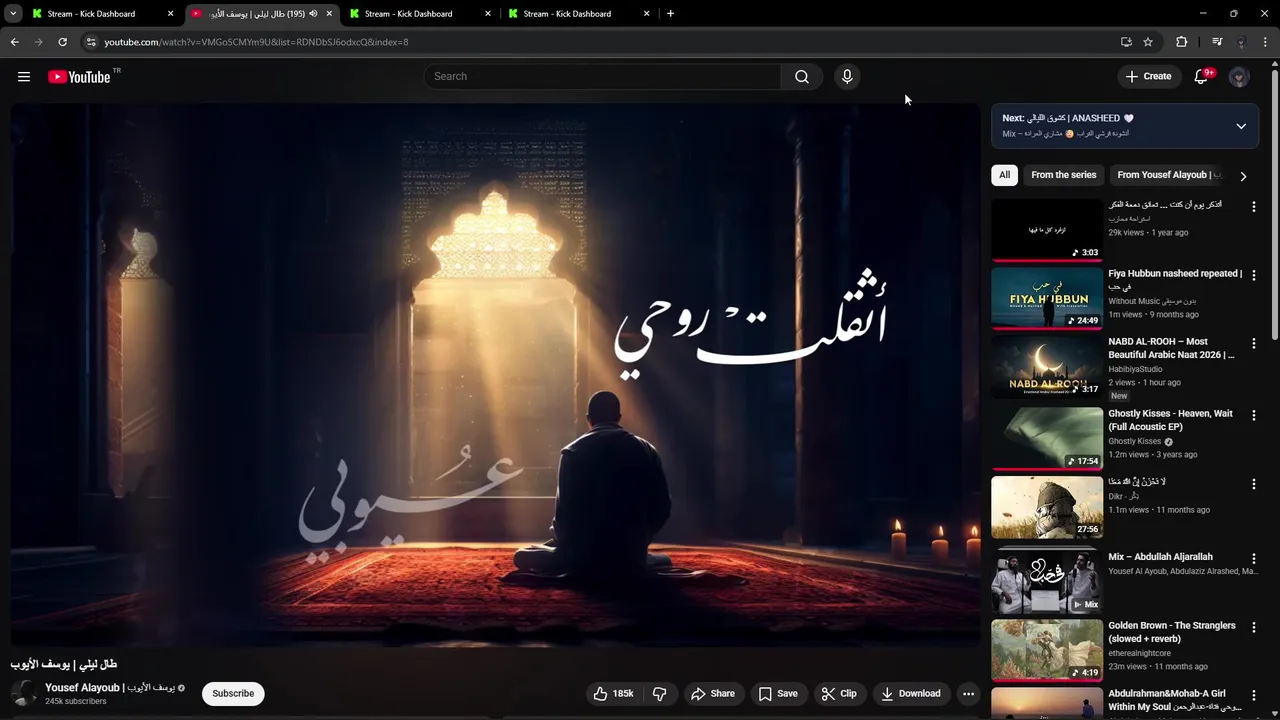The width and height of the screenshot is (1280, 720).
Task: Bookmark this page with the star
Action: [x=1148, y=42]
